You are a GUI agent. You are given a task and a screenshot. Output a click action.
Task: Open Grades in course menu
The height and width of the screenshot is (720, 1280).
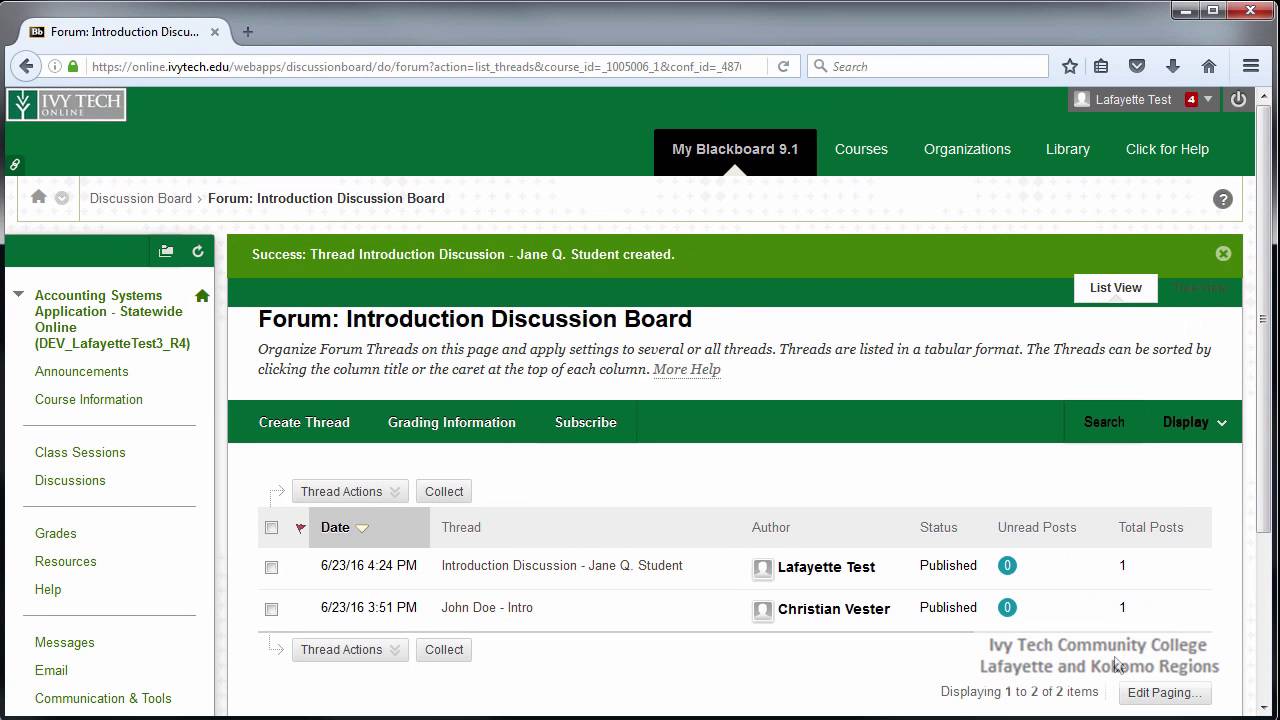click(x=56, y=533)
